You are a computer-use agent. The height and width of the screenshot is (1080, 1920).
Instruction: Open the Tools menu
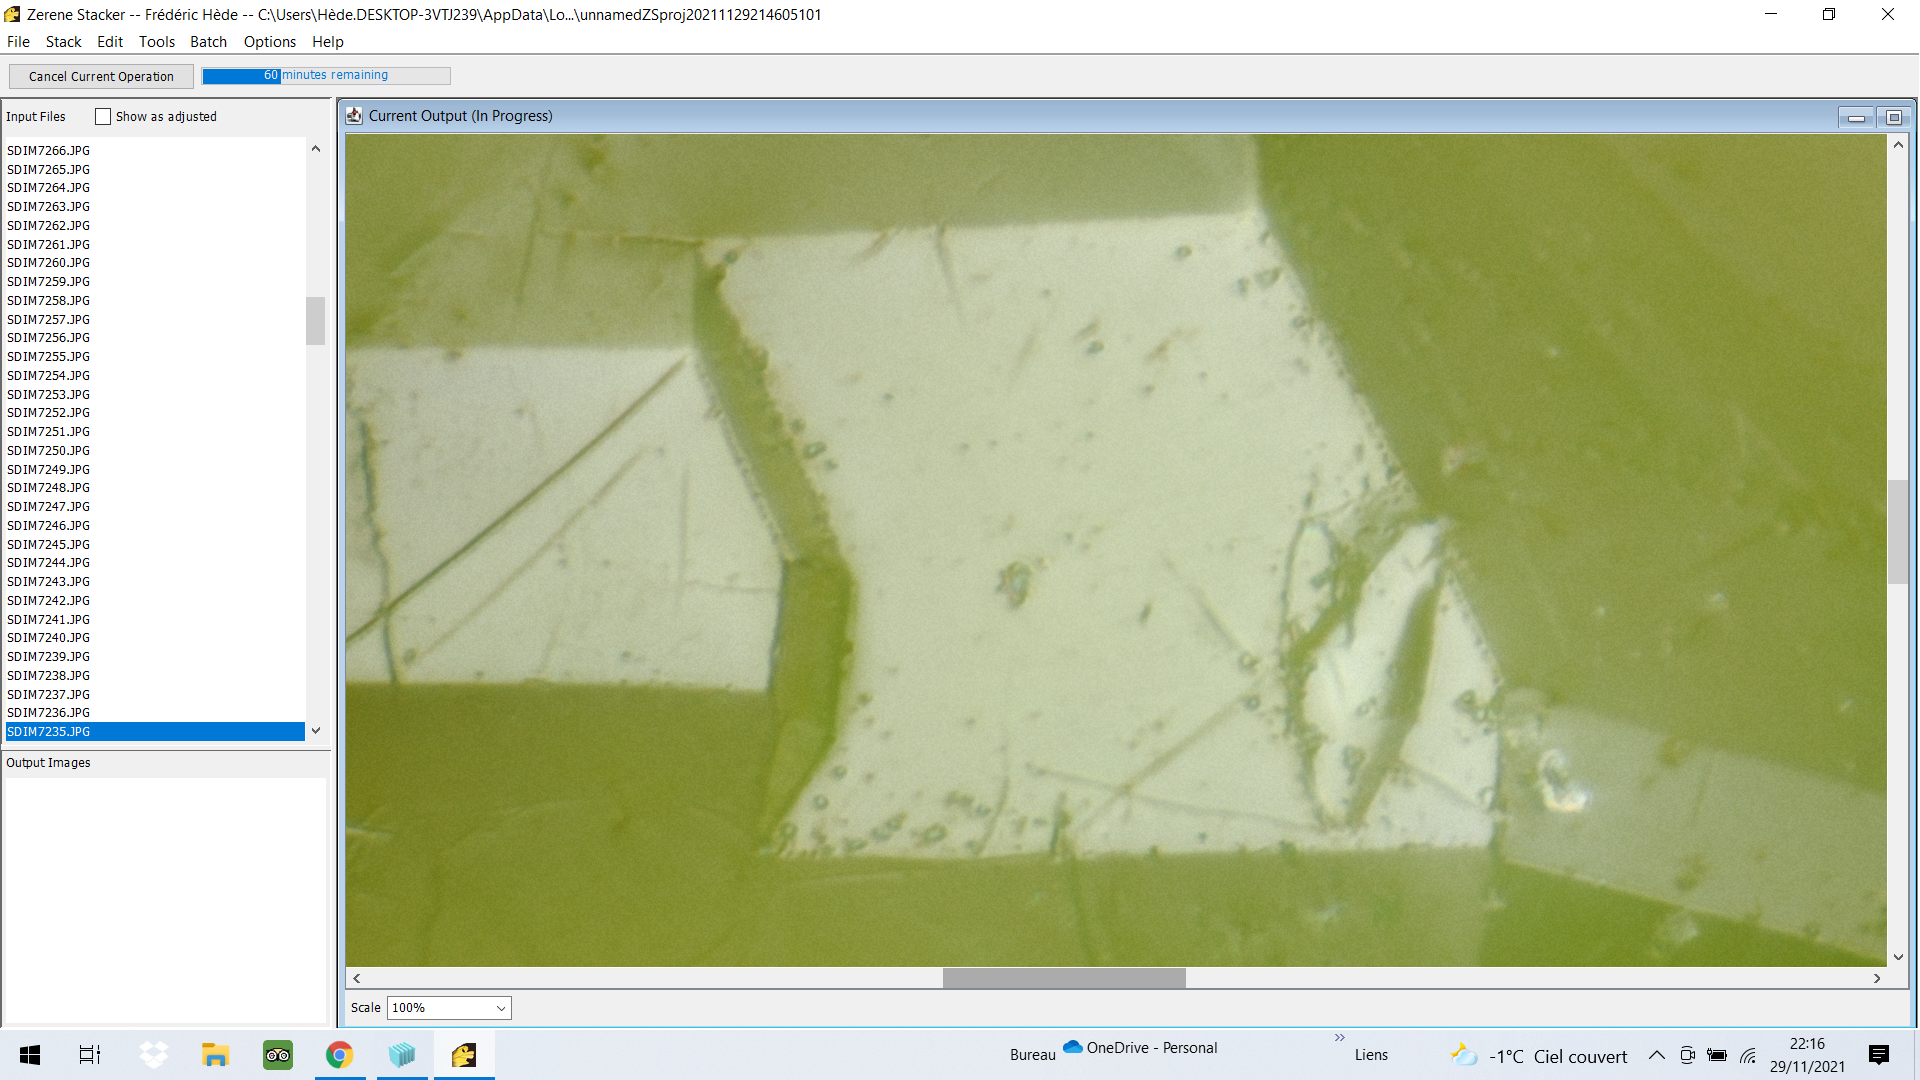[157, 42]
